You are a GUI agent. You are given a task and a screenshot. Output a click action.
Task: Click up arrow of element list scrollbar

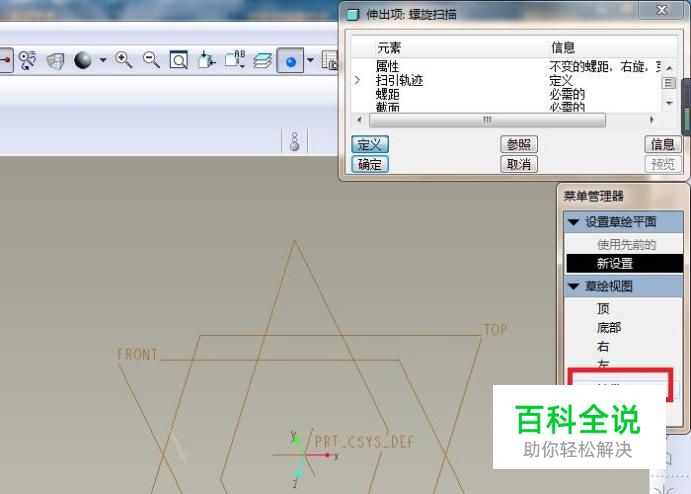point(669,68)
